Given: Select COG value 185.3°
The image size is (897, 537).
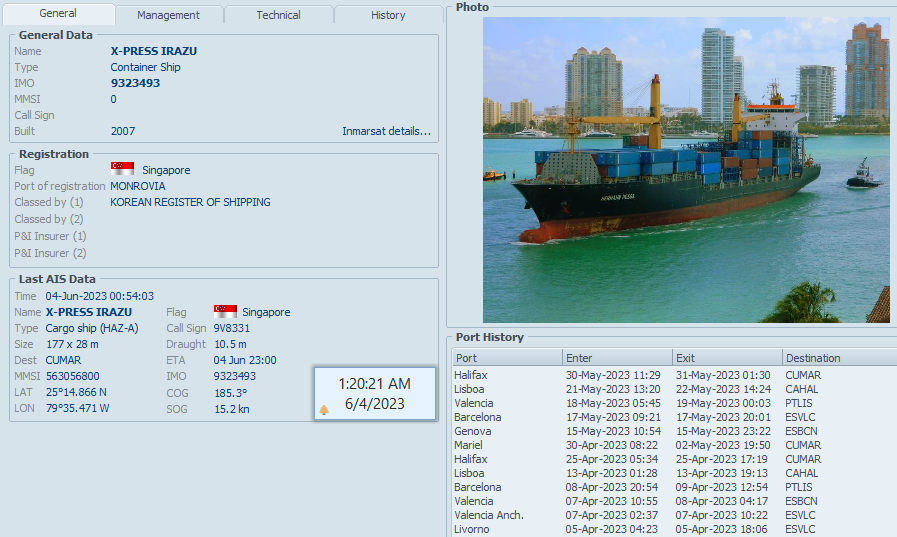Looking at the screenshot, I should [x=231, y=393].
